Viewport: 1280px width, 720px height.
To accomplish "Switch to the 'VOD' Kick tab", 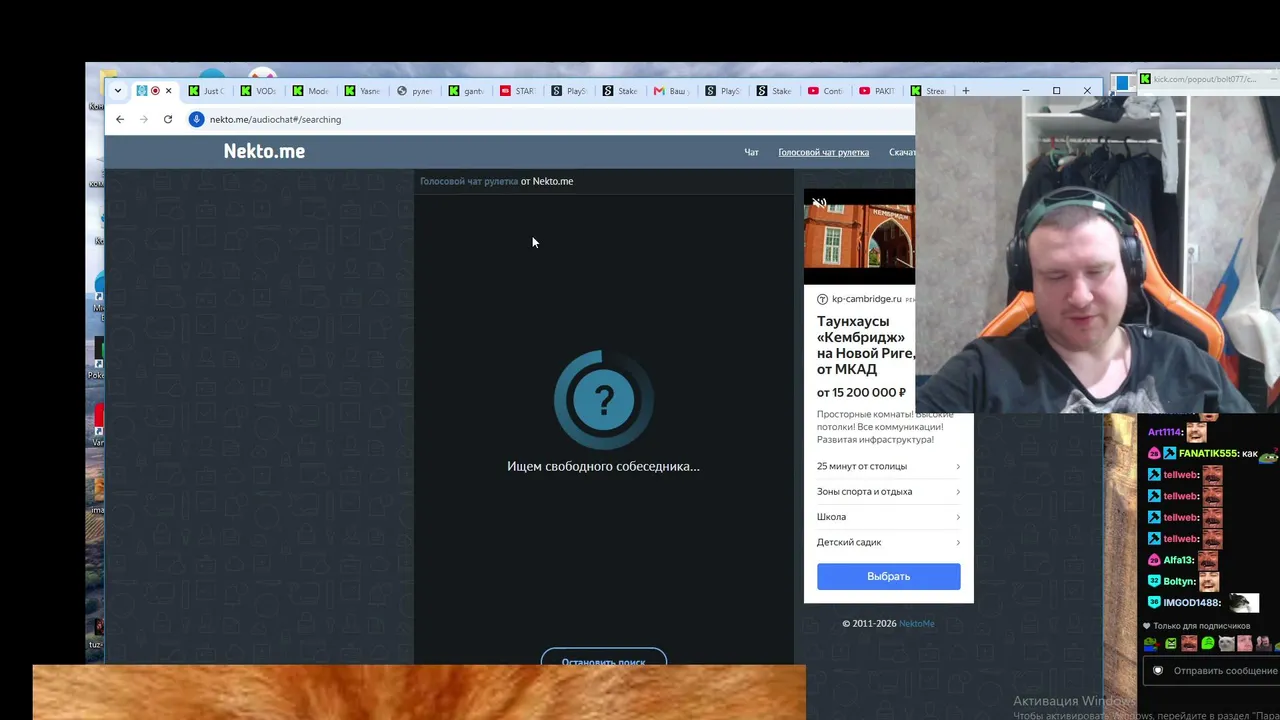I will (257, 91).
